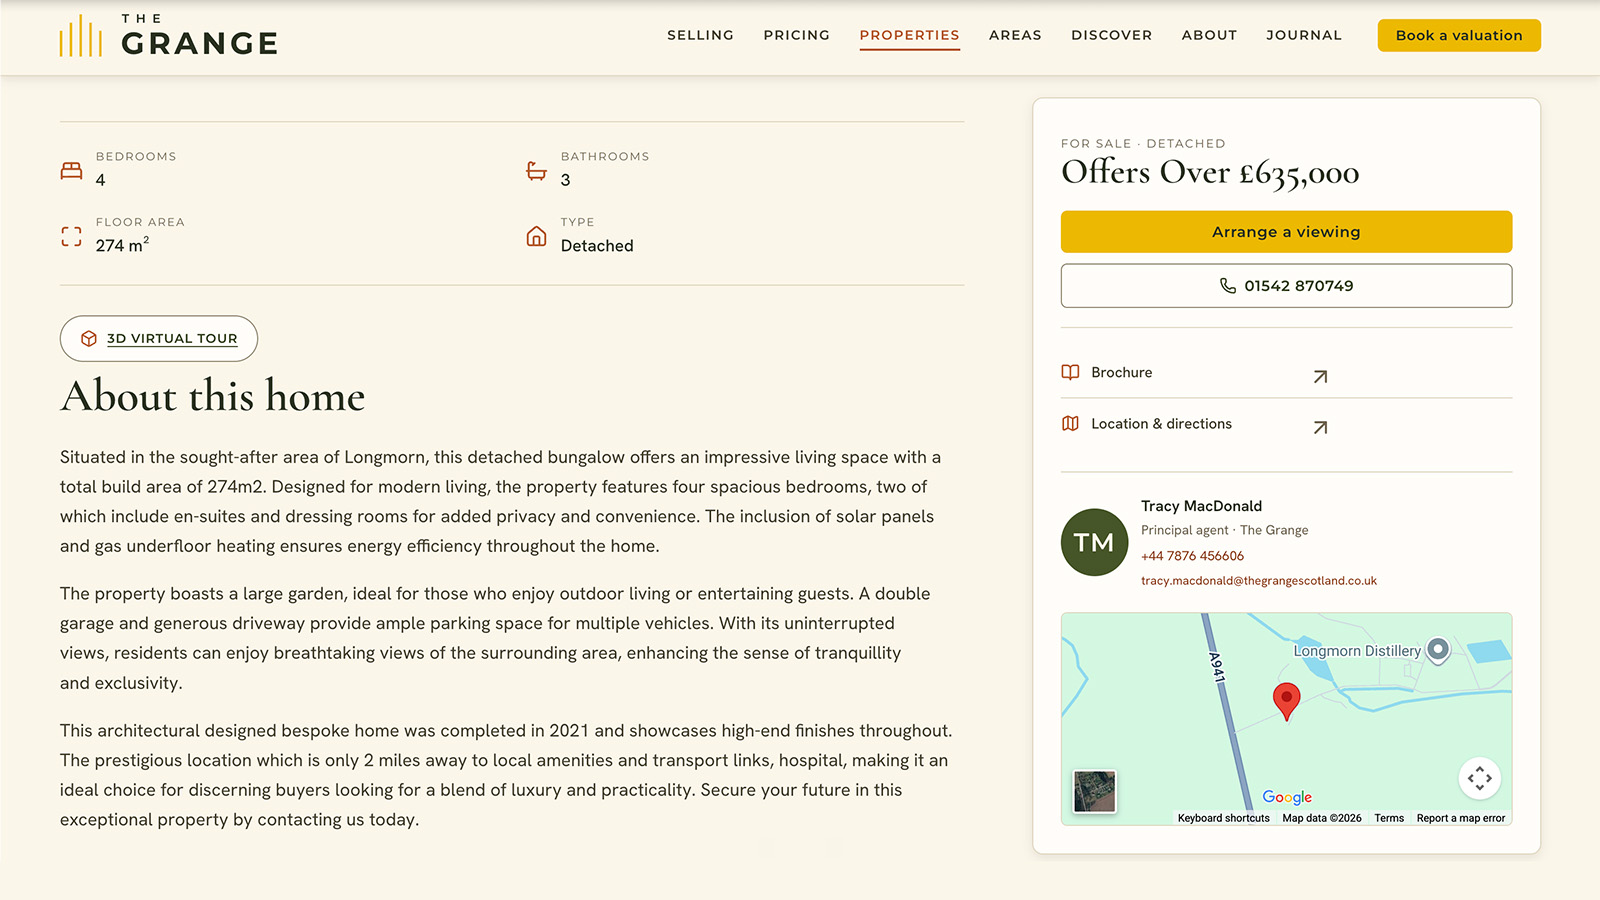This screenshot has width=1600, height=900.
Task: Click the 'Tracy MacDonald' agent name
Action: [1201, 506]
